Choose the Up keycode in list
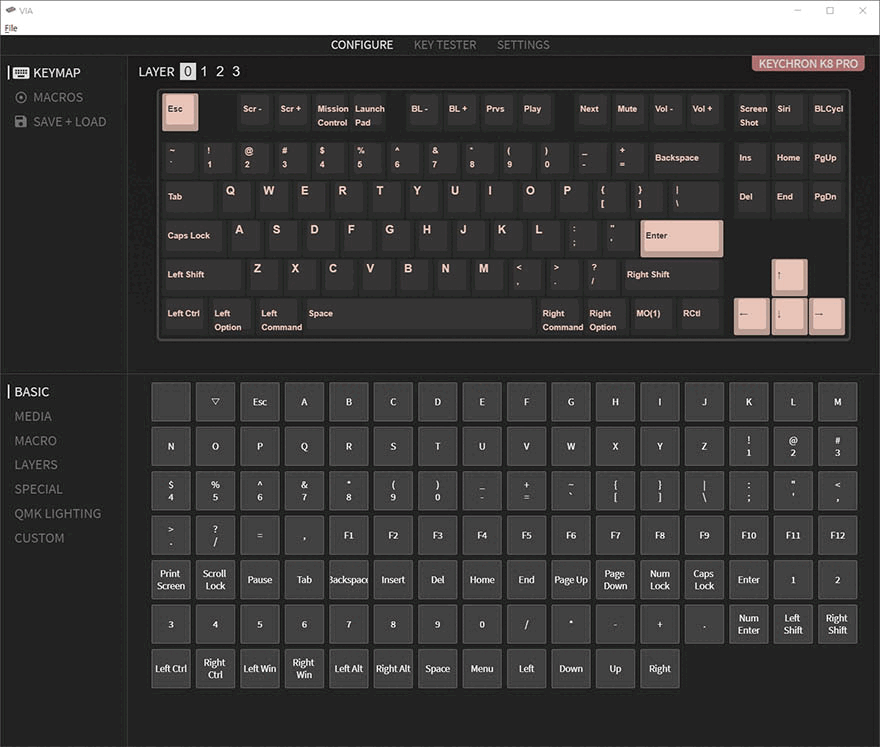The image size is (880, 747). pos(616,668)
